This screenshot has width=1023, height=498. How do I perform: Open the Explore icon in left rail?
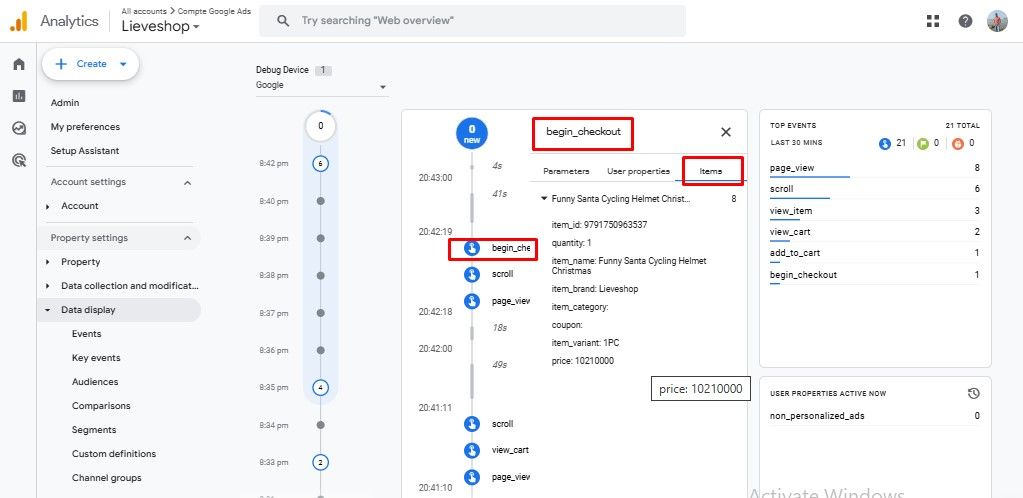[18, 128]
